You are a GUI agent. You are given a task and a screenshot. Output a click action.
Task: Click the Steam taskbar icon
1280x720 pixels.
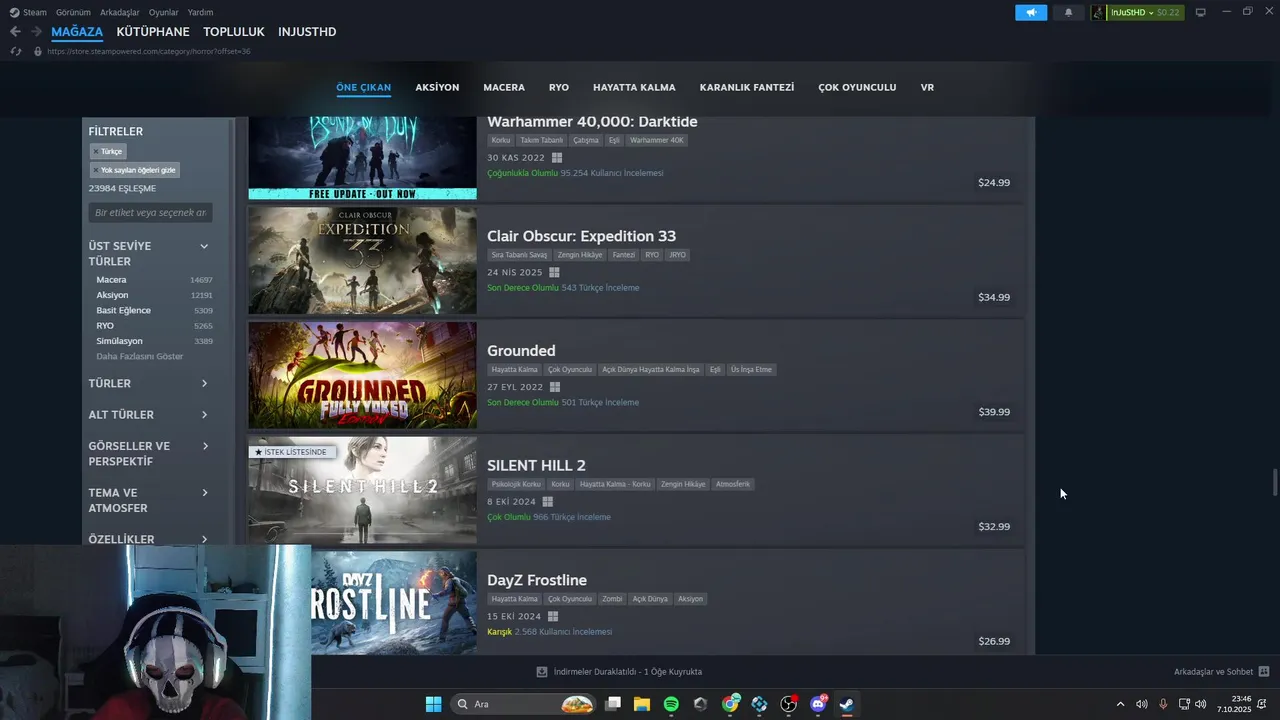click(847, 704)
